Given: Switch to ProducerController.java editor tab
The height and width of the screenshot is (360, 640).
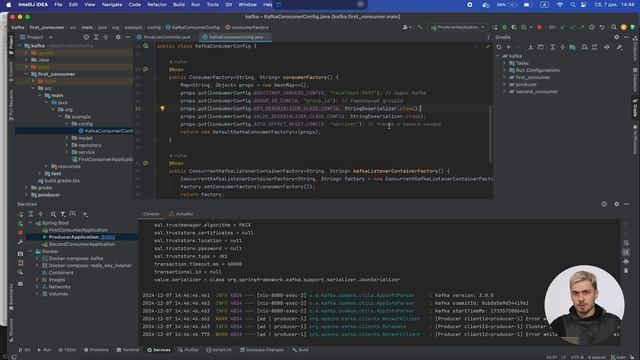Looking at the screenshot, I should click(167, 37).
